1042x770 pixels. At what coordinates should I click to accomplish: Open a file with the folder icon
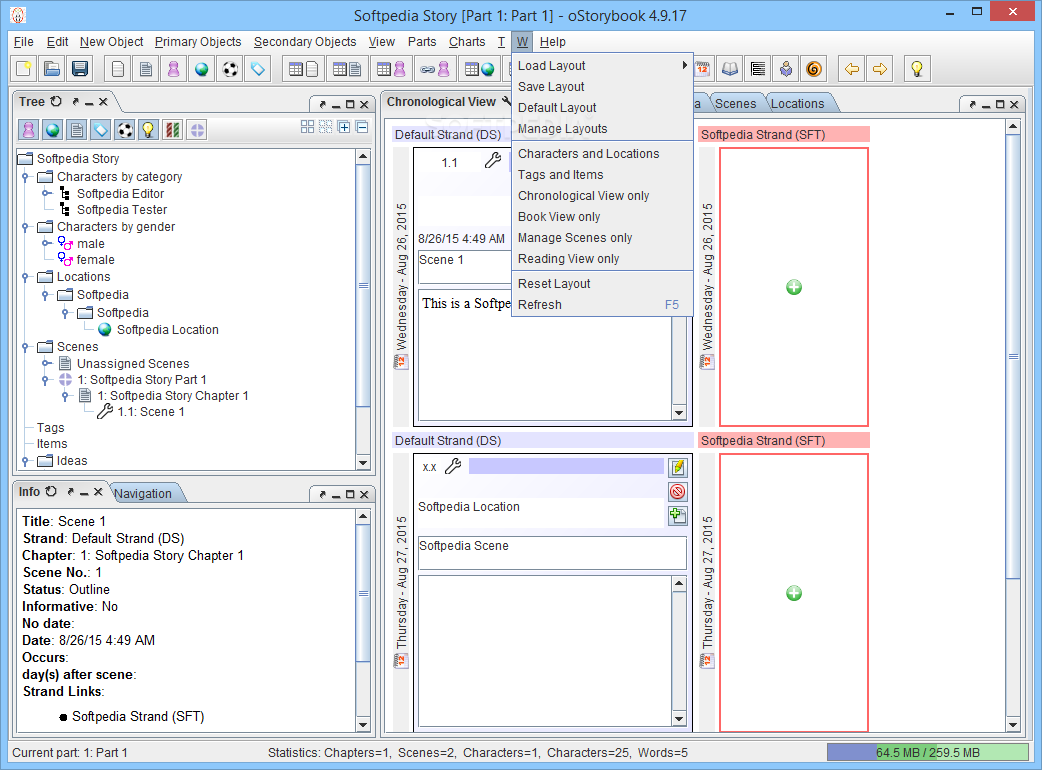tap(52, 69)
